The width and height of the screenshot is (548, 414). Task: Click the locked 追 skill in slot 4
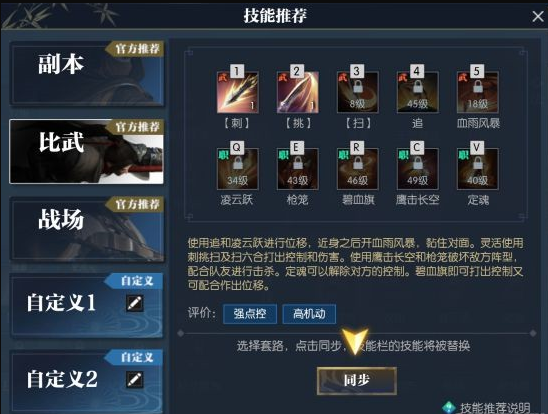[418, 92]
